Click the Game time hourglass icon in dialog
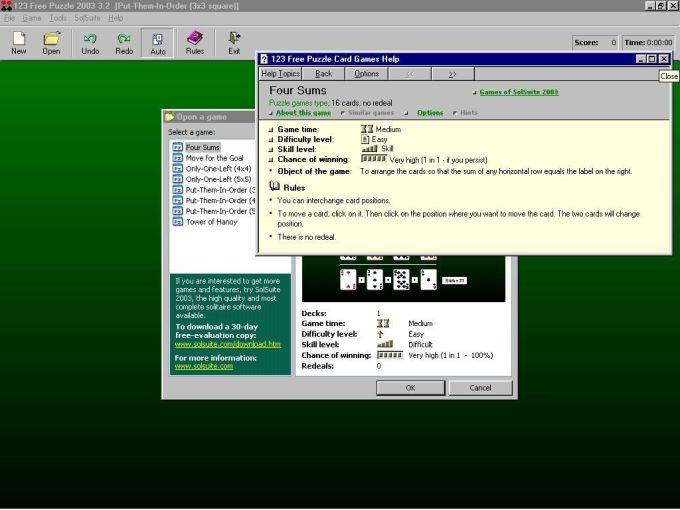Screen dimensions: 680x510 tap(383, 324)
